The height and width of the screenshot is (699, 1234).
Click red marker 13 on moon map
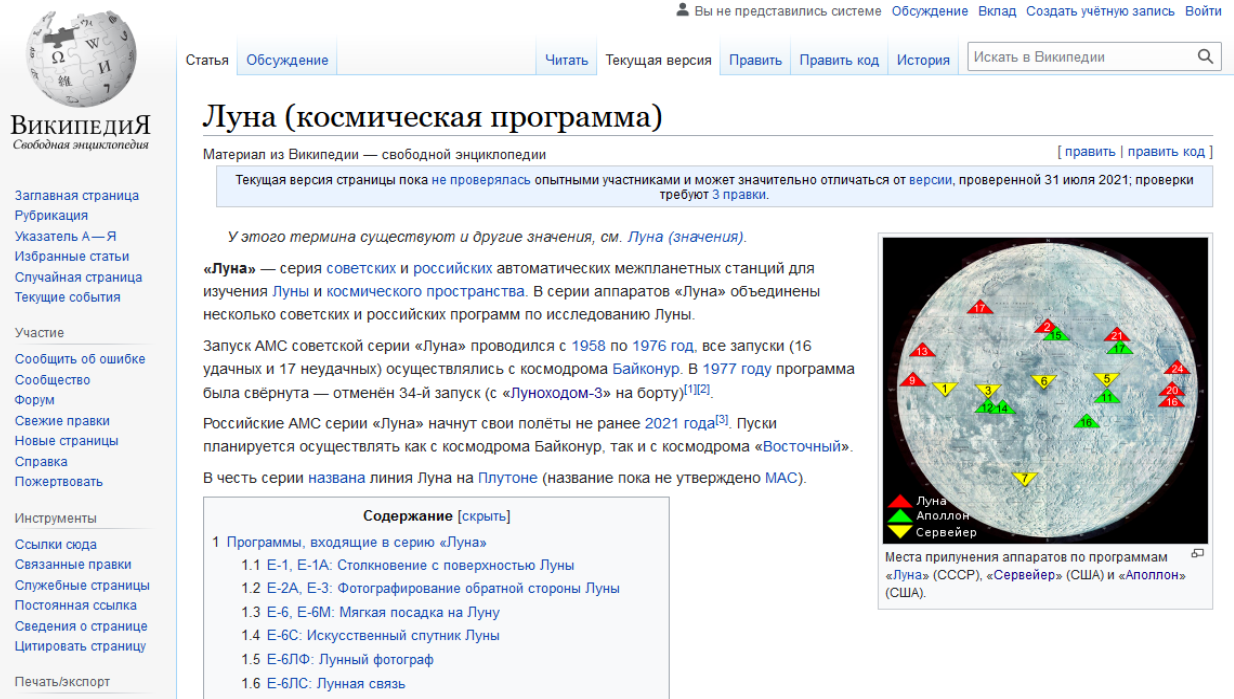922,350
